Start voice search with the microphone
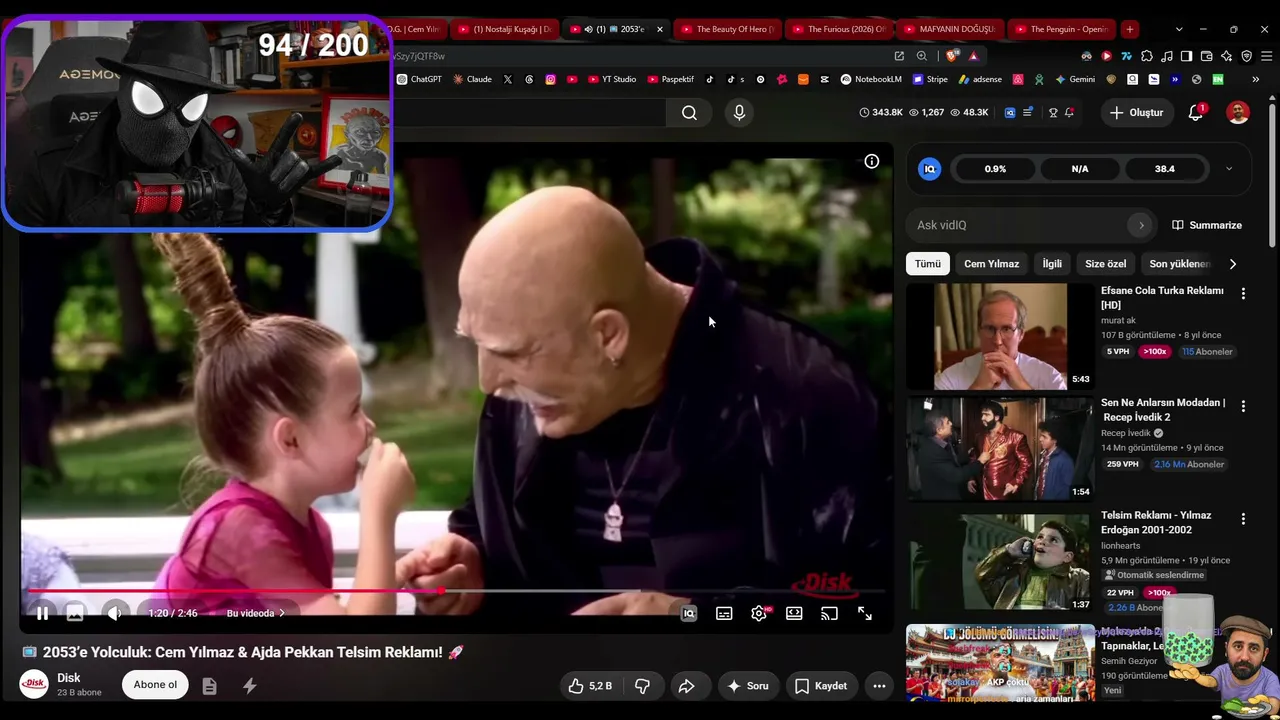 pos(739,113)
